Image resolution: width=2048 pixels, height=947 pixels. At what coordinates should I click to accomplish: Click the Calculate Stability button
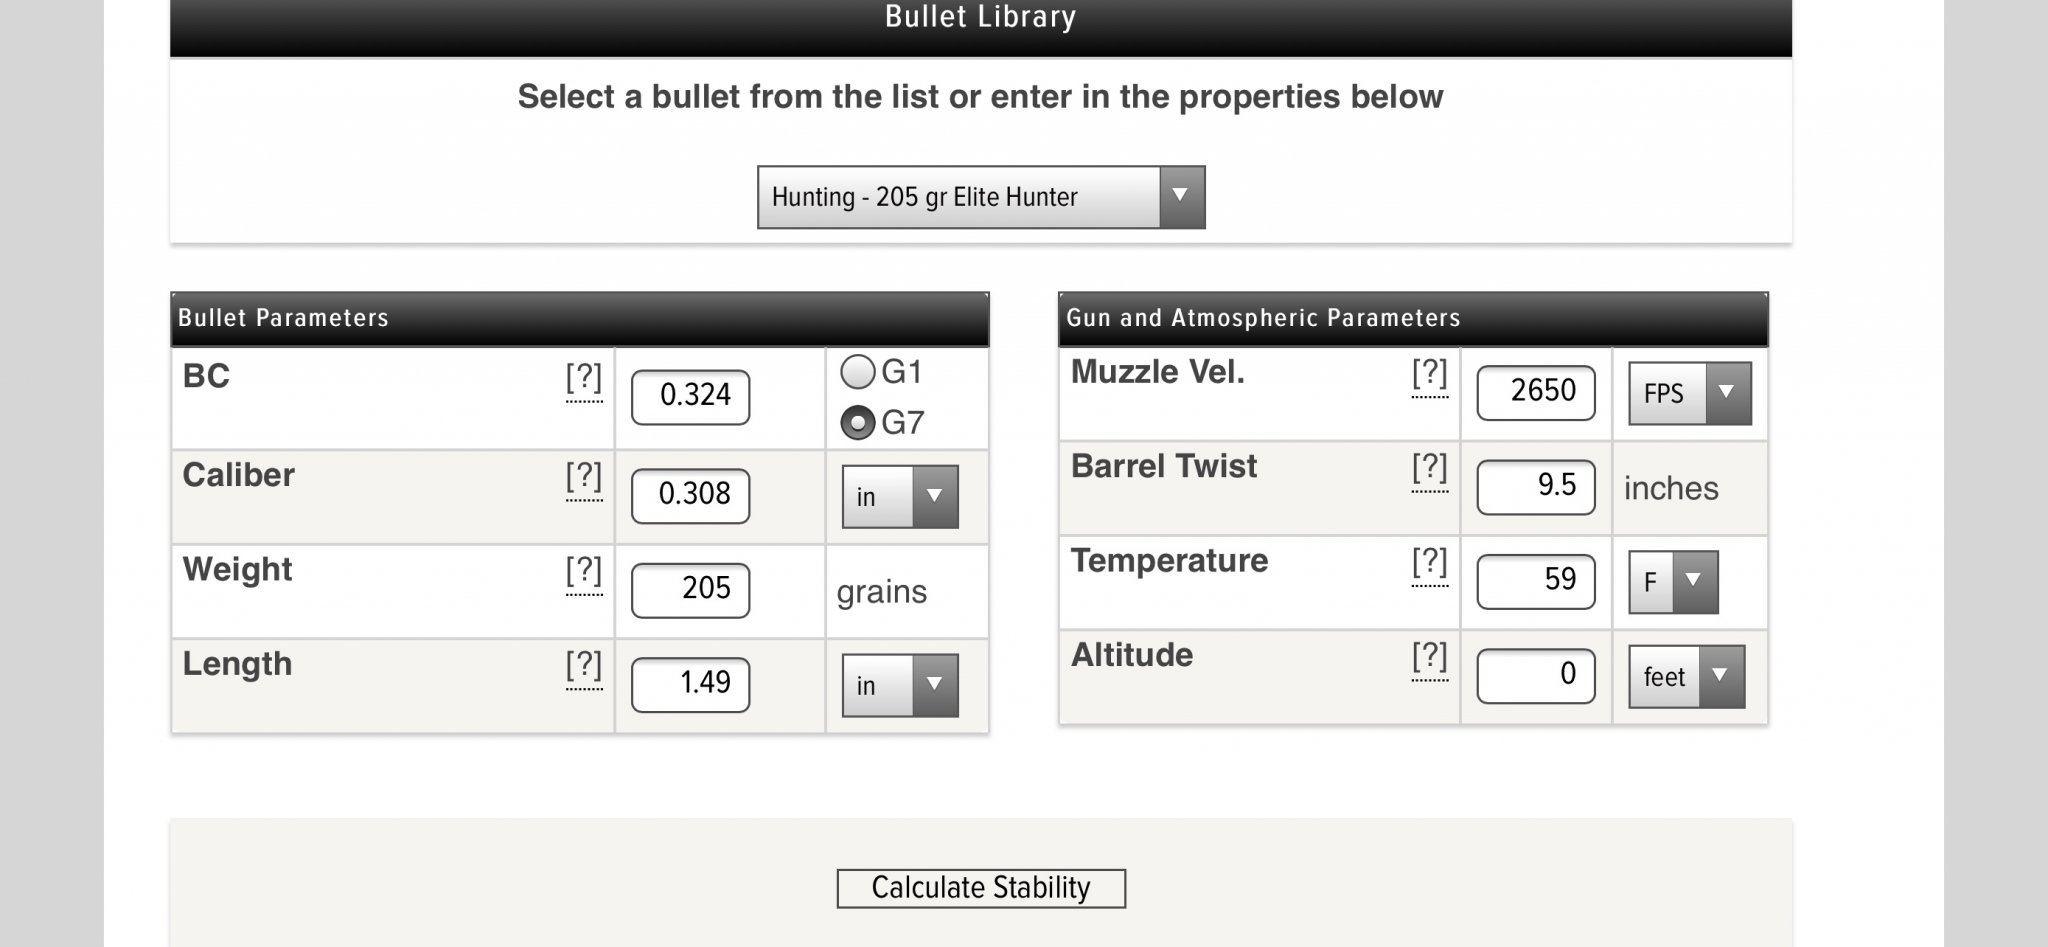click(981, 888)
